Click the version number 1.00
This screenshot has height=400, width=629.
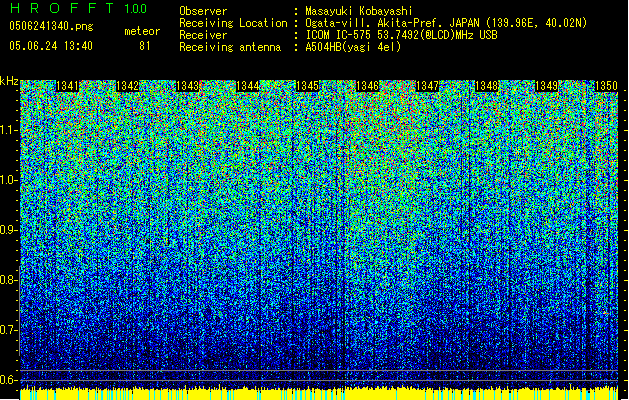(x=135, y=9)
